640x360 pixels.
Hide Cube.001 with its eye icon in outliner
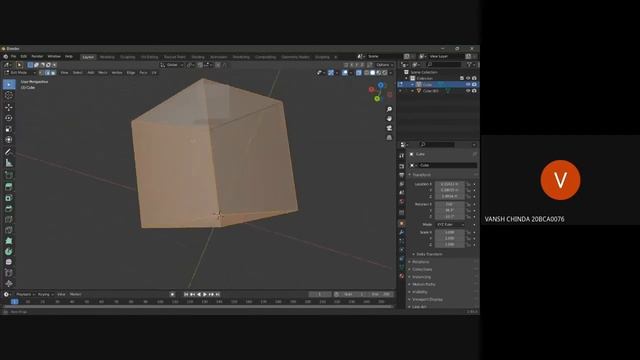tap(468, 91)
